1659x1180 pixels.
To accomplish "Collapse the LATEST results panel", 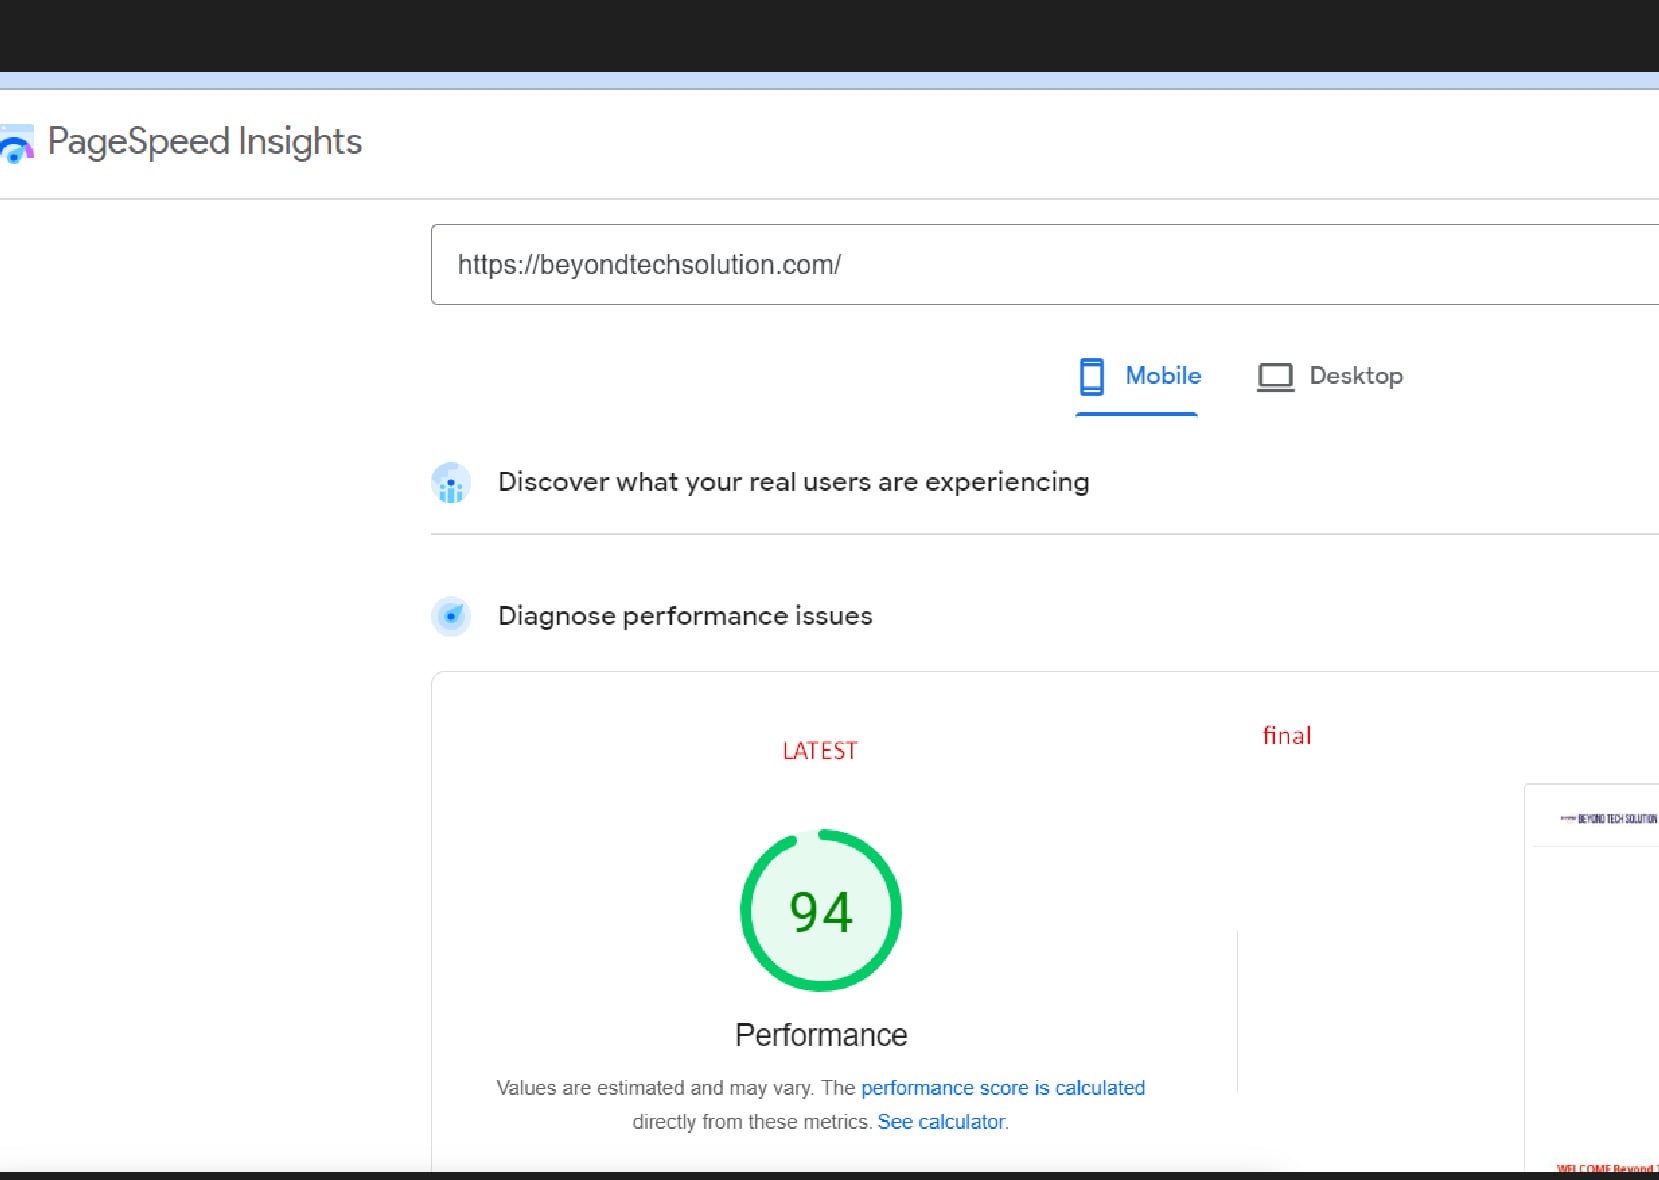I will (x=819, y=750).
